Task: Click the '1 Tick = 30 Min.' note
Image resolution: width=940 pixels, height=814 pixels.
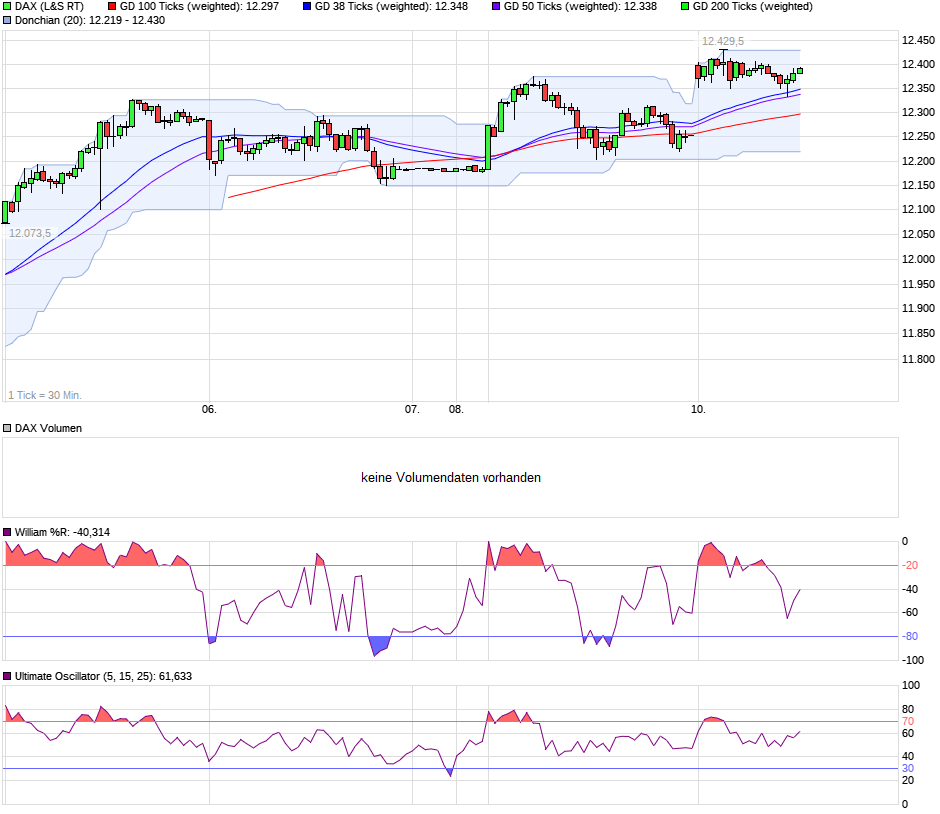Action: point(45,395)
